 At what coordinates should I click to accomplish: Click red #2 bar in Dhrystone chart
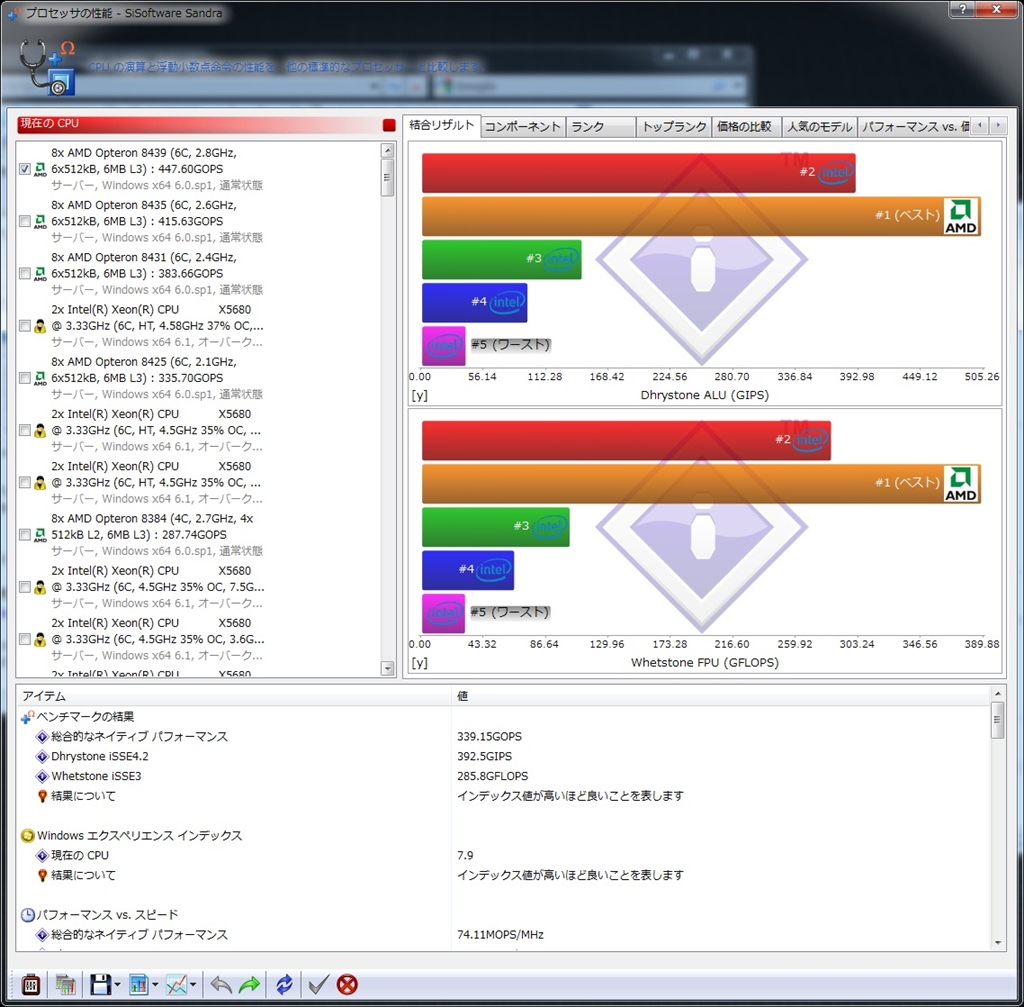click(x=638, y=173)
